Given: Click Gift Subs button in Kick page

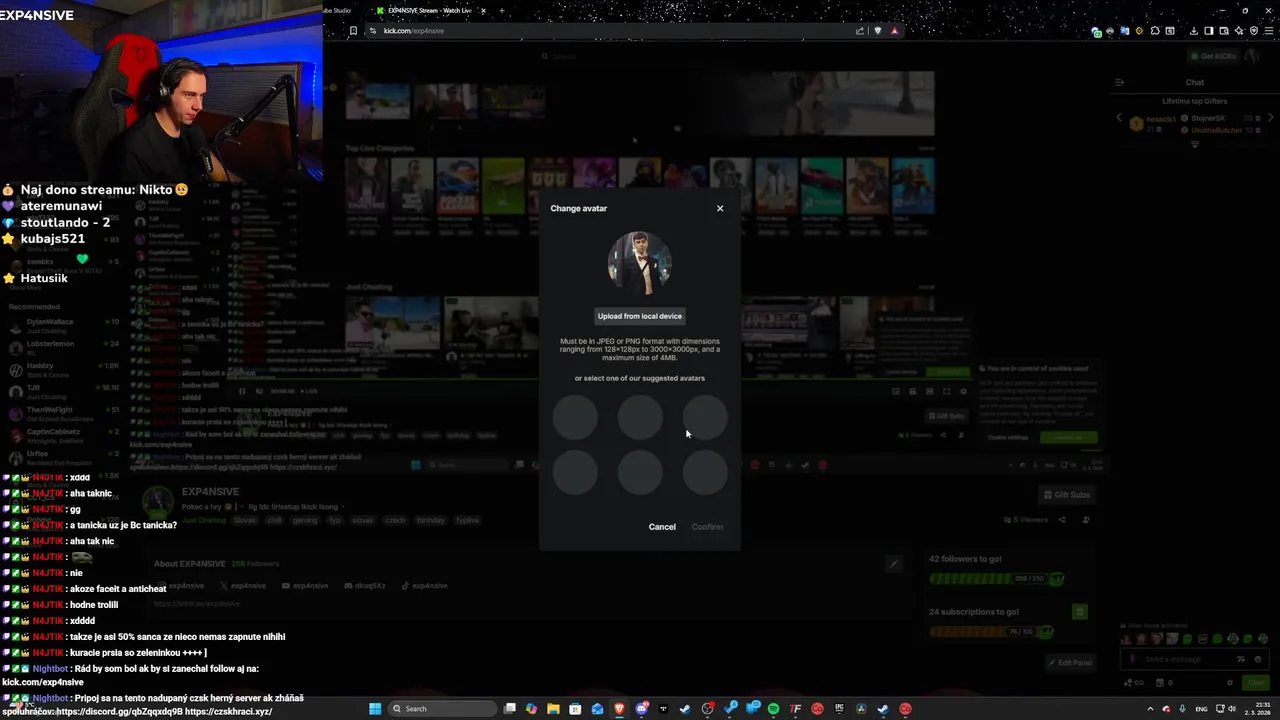Looking at the screenshot, I should point(1066,495).
